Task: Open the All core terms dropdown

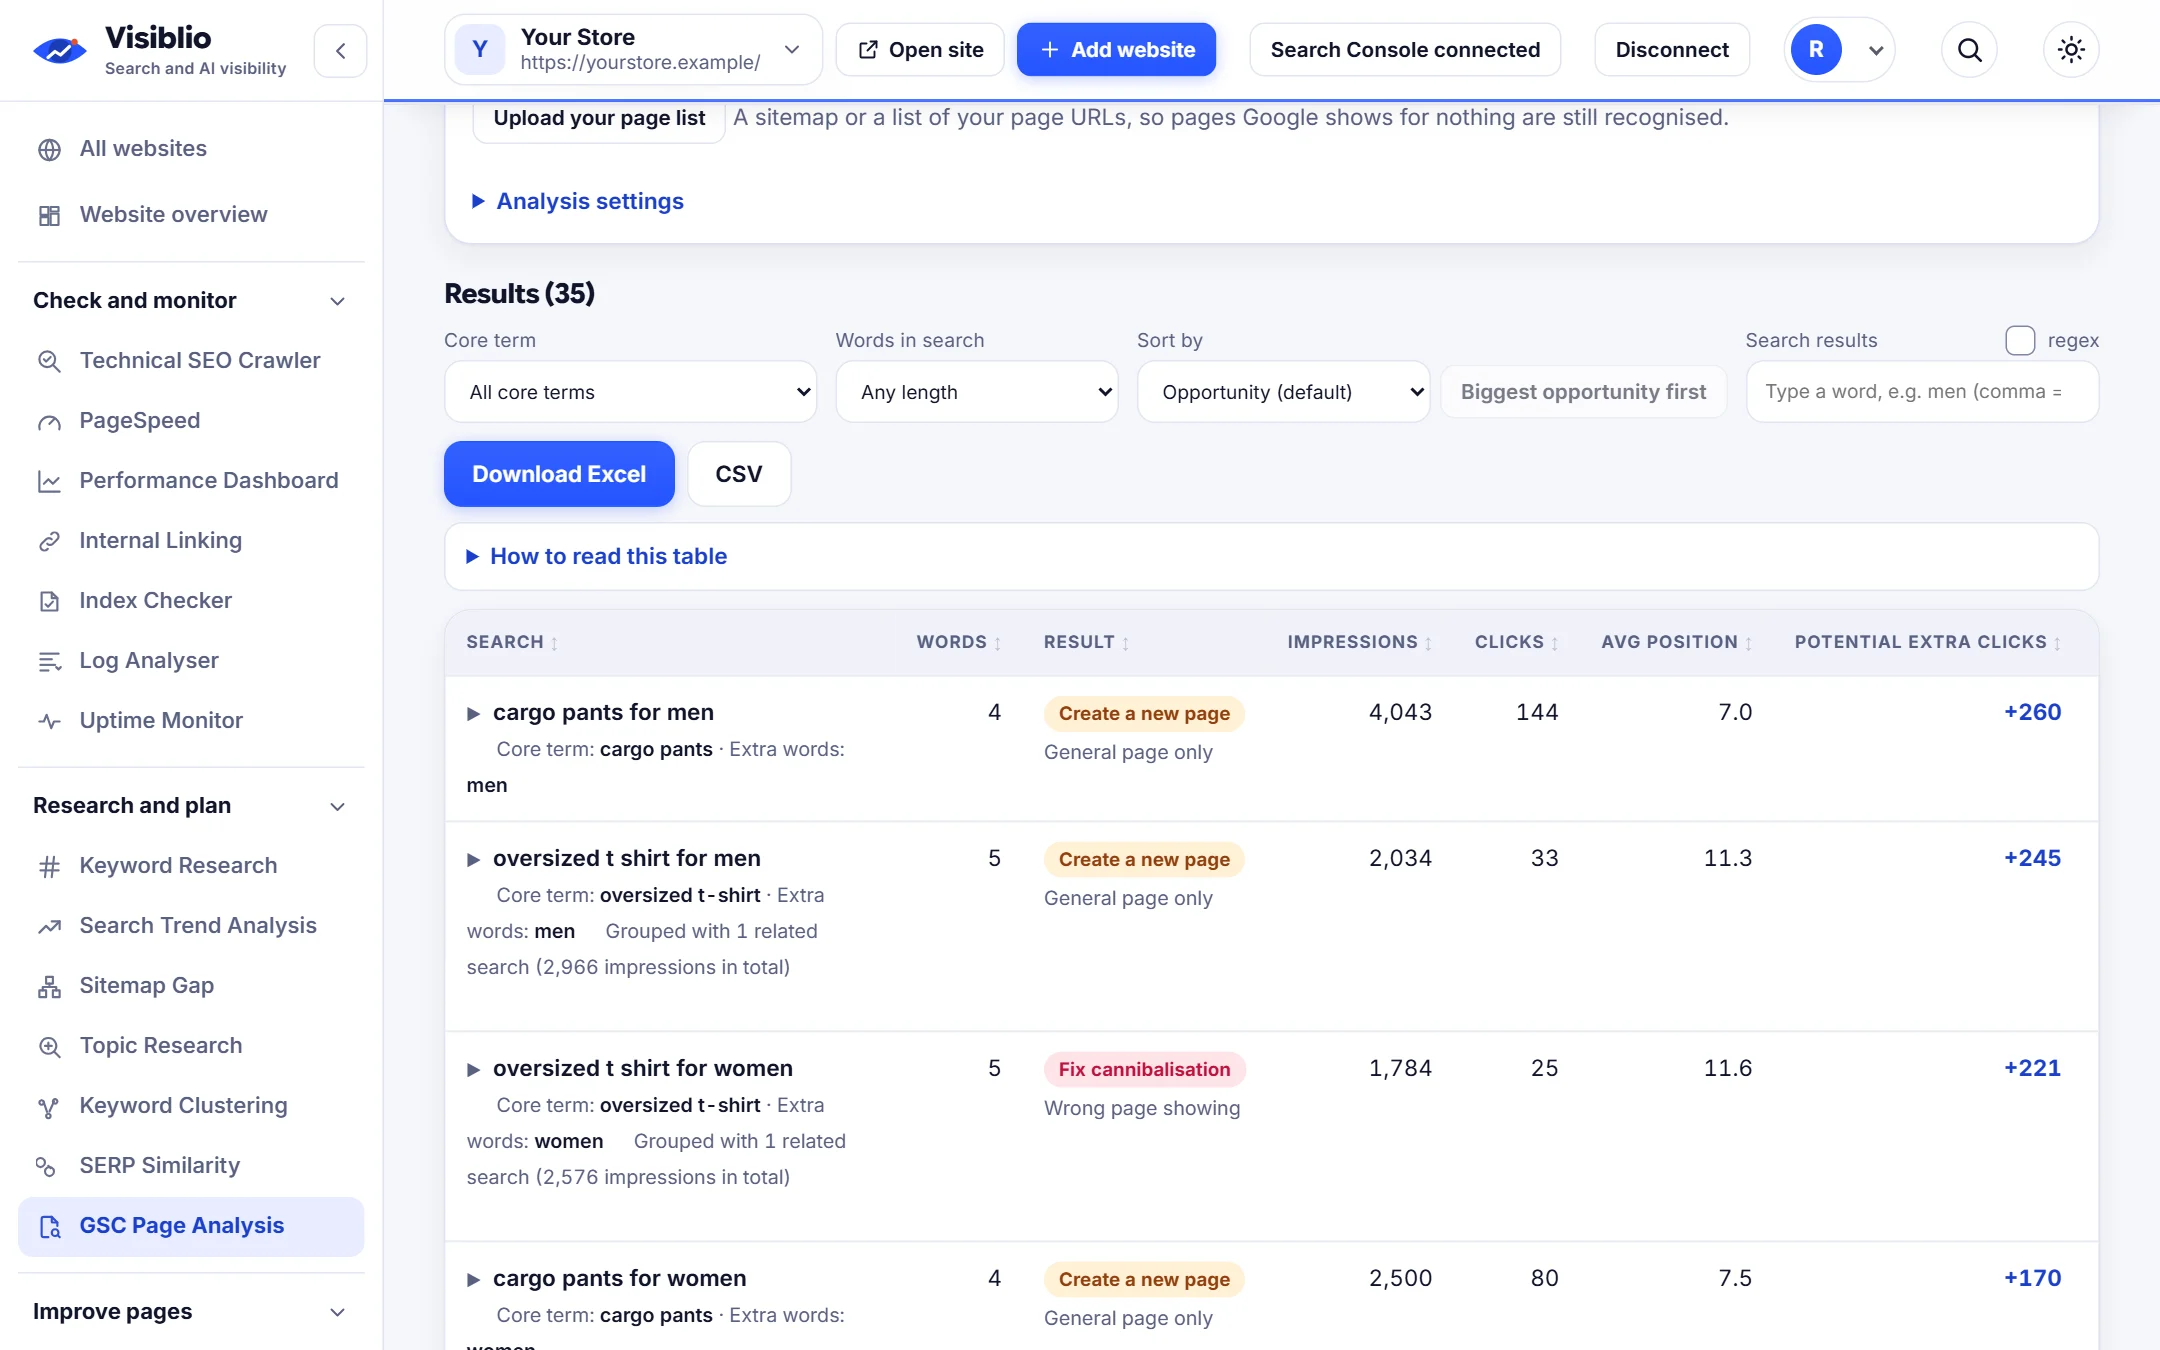Action: tap(630, 392)
